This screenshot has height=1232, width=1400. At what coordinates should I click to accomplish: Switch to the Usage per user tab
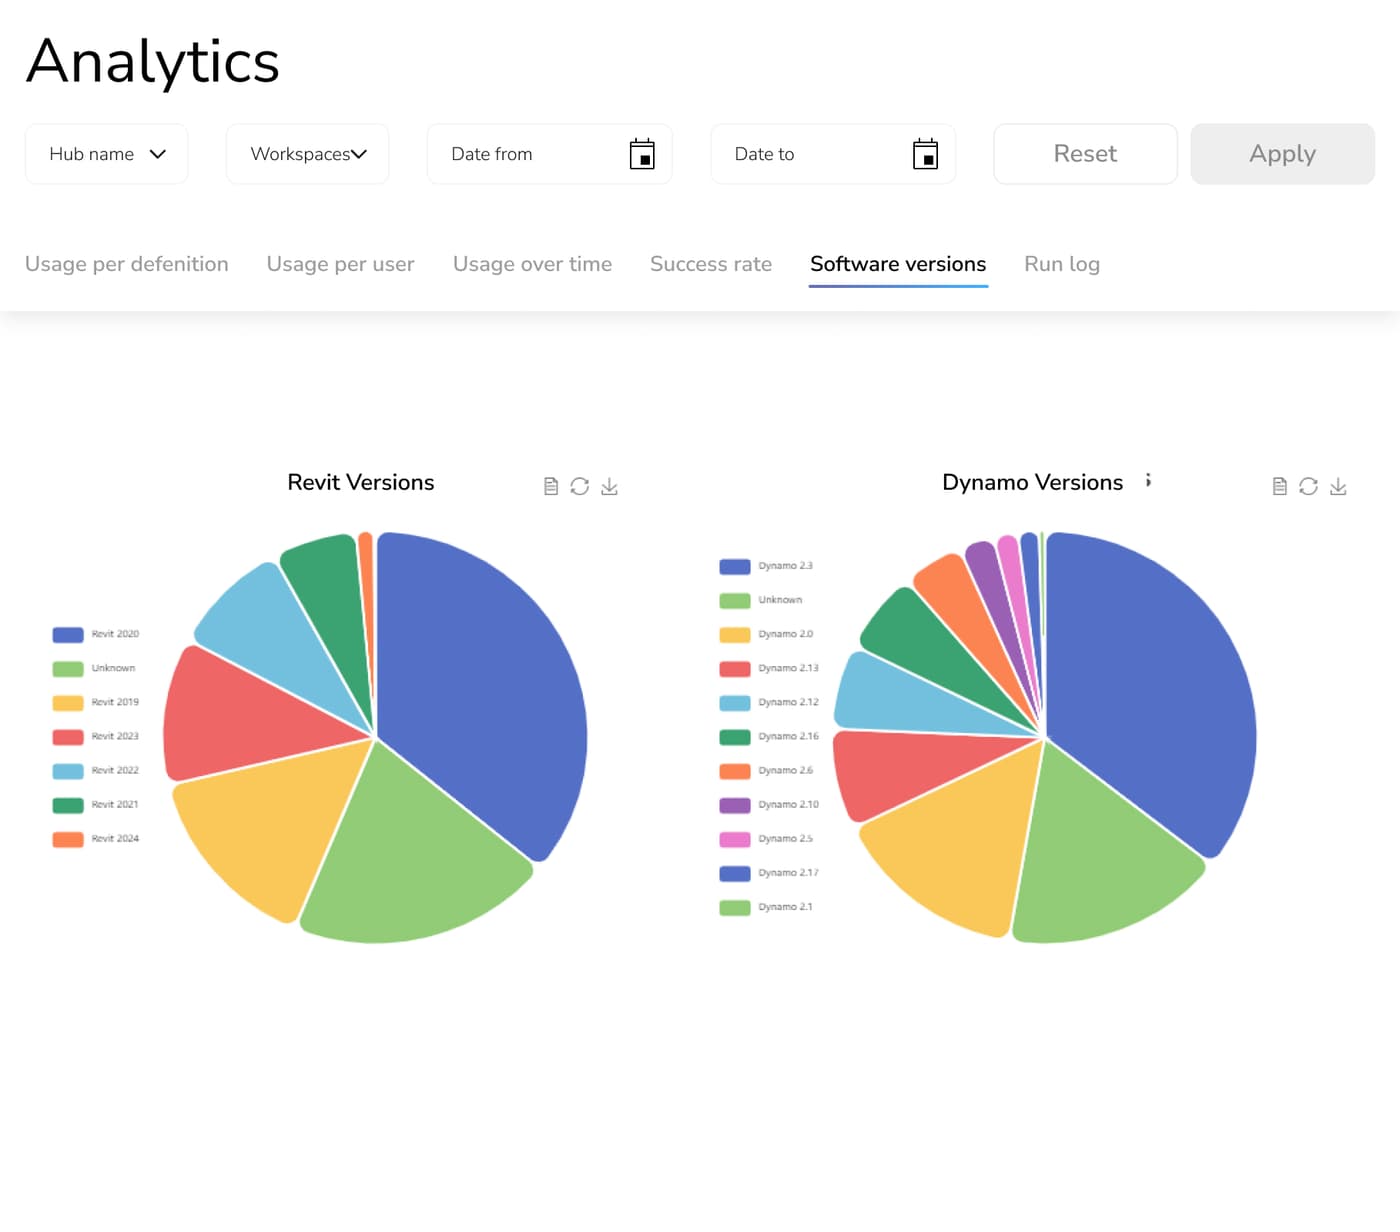click(x=341, y=264)
